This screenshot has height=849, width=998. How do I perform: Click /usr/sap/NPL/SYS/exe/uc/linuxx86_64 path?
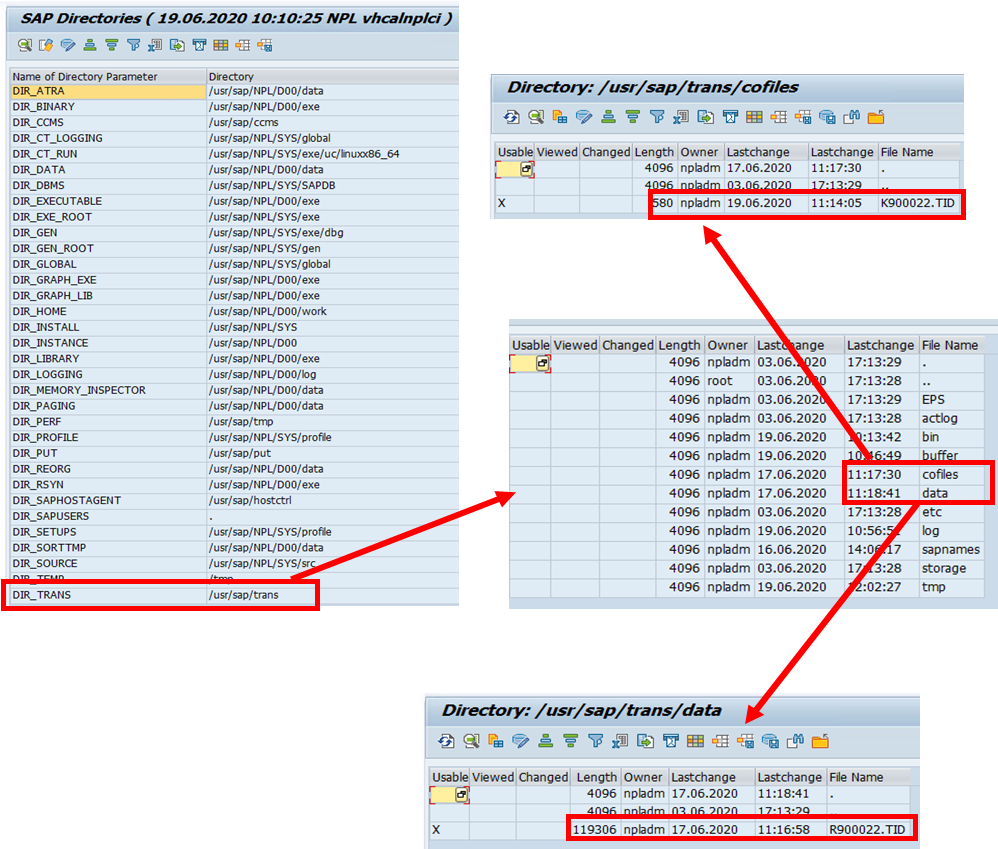point(304,154)
